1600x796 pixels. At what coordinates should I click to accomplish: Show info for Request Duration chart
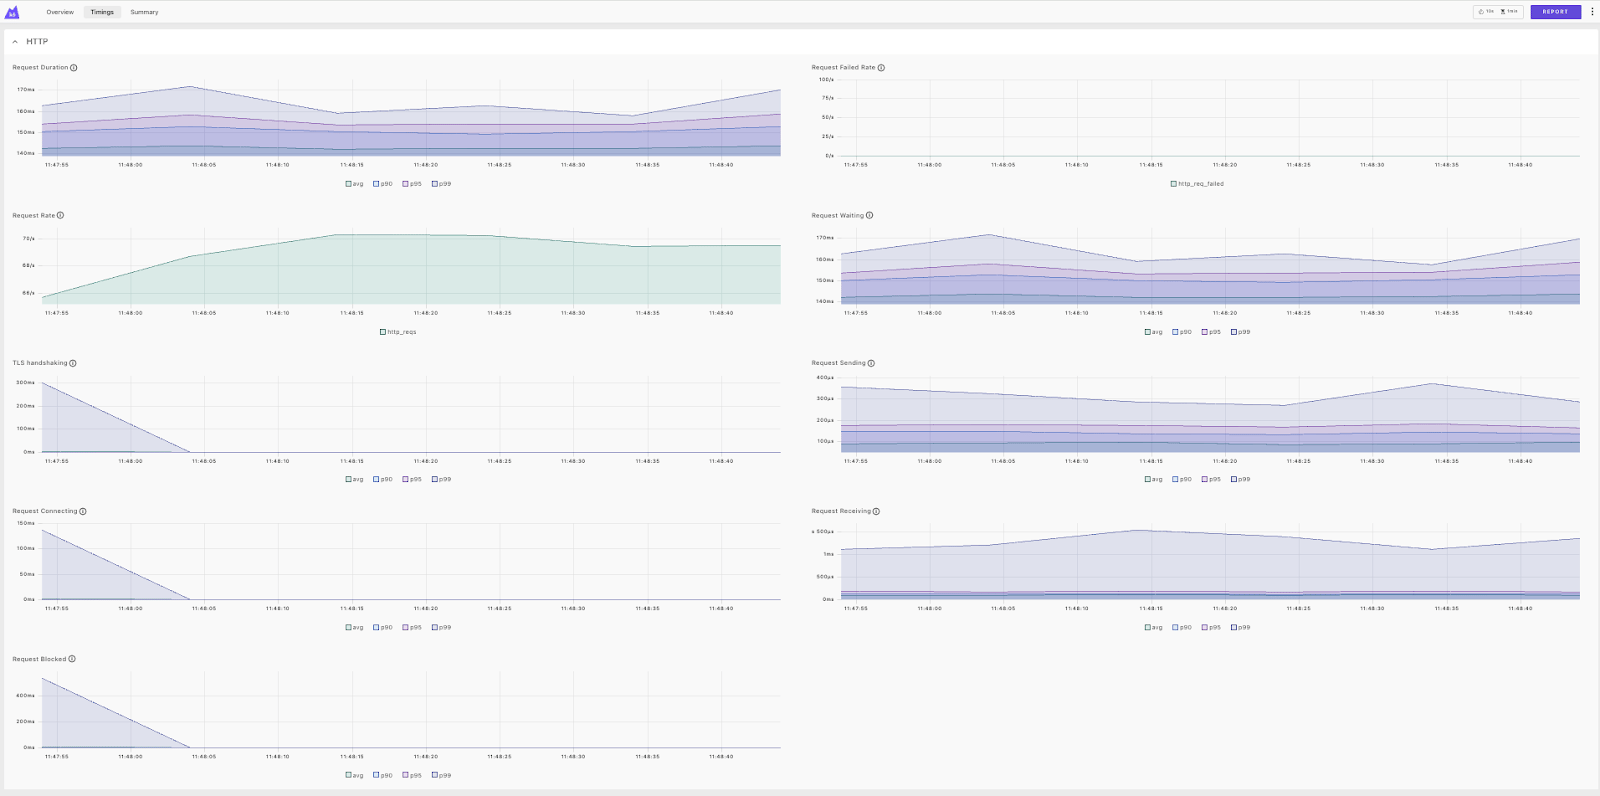coord(74,68)
